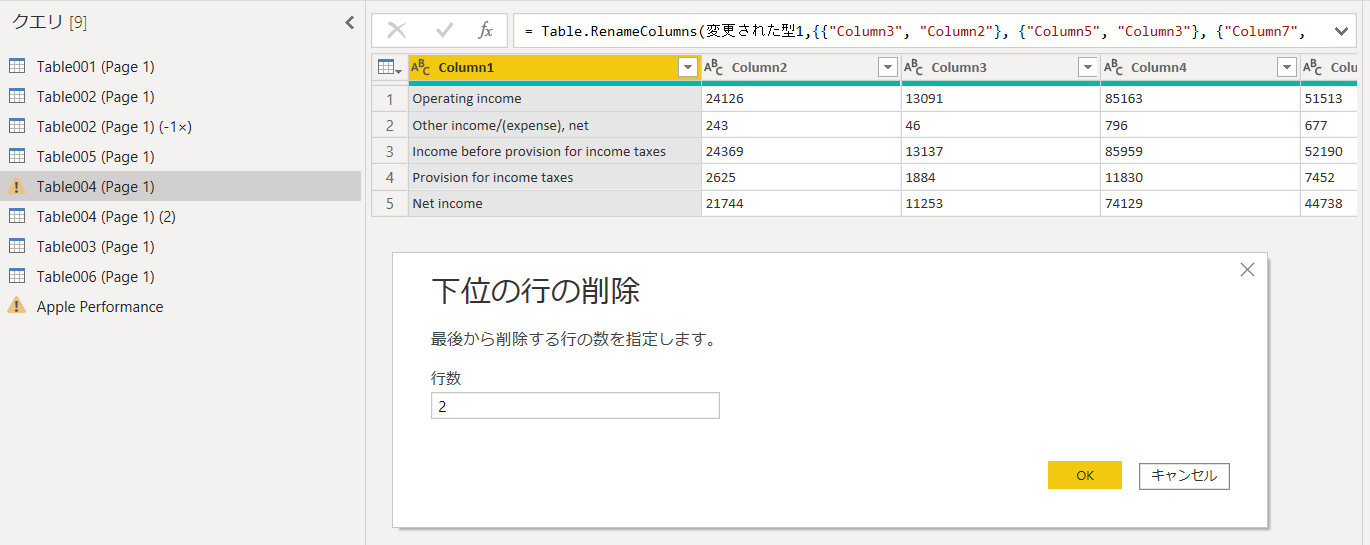This screenshot has height=545, width=1370.
Task: Click the Table003 (Page 1) table icon
Action: pyautogui.click(x=17, y=246)
